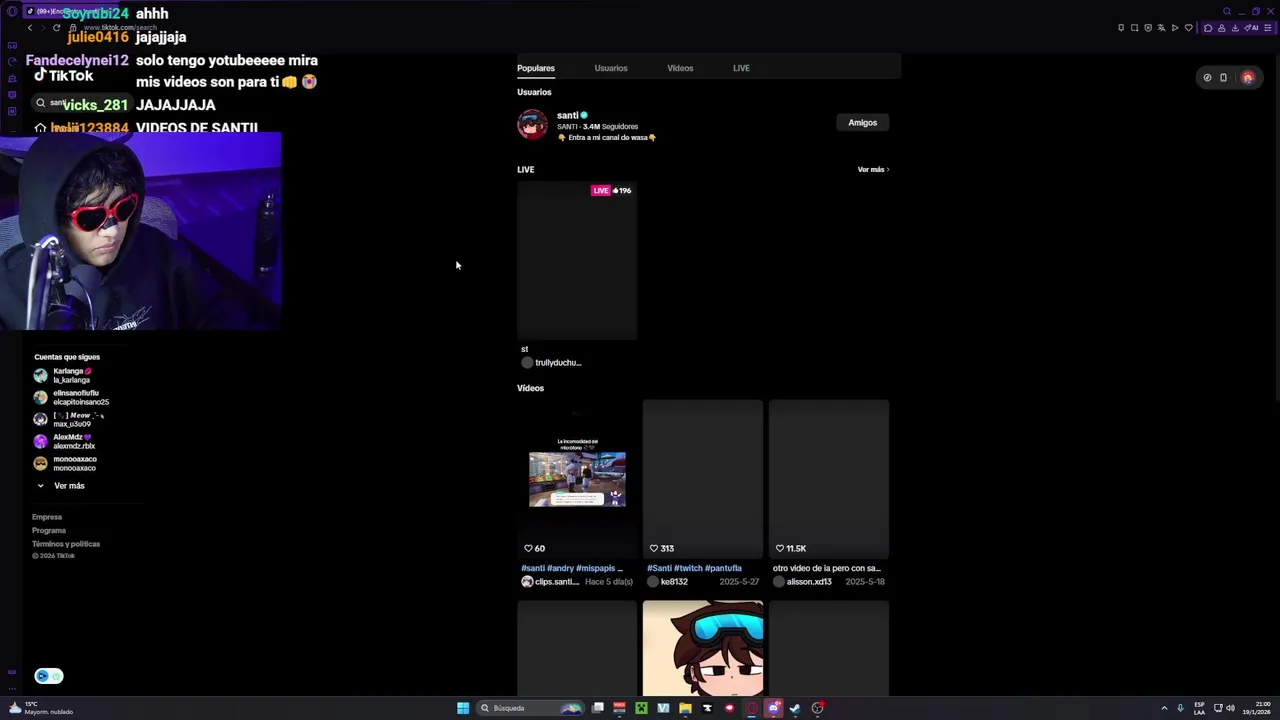
Task: Click the TikTok logo
Action: click(63, 75)
